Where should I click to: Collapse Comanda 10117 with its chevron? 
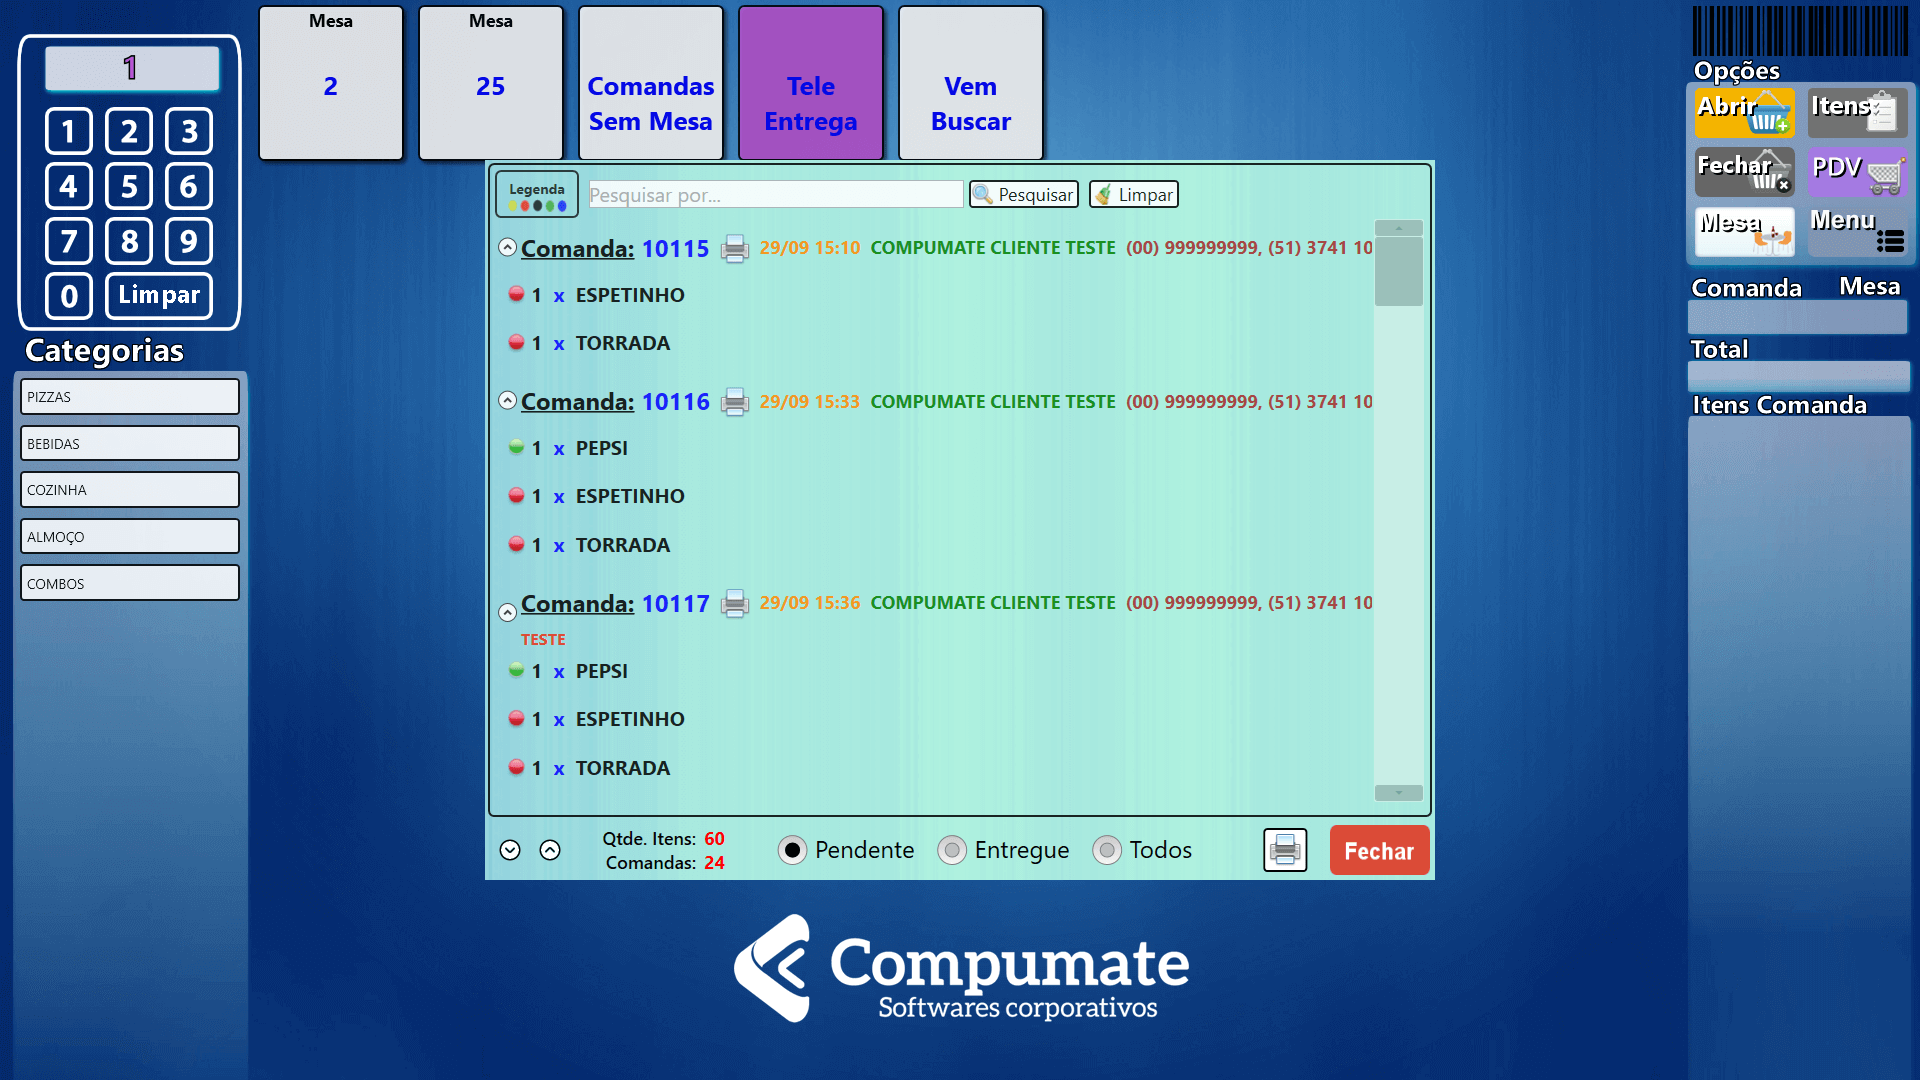[508, 612]
